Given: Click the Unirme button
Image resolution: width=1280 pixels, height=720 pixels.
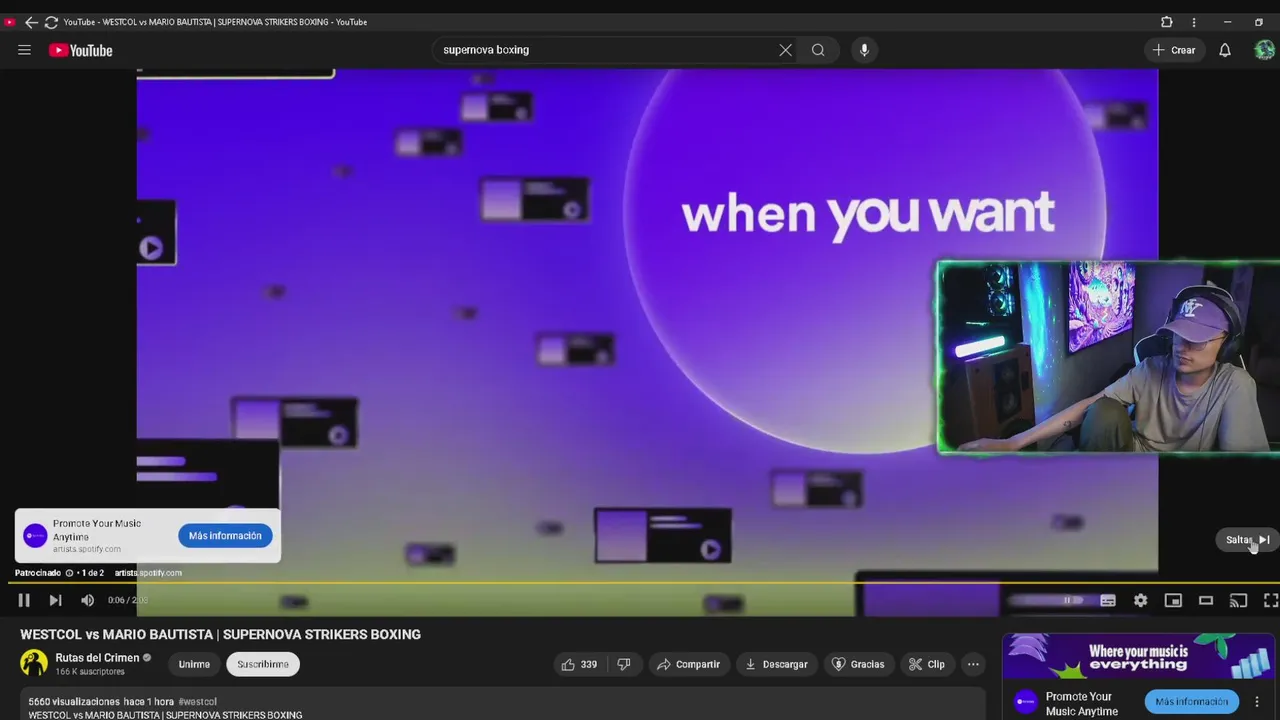Looking at the screenshot, I should click(194, 664).
